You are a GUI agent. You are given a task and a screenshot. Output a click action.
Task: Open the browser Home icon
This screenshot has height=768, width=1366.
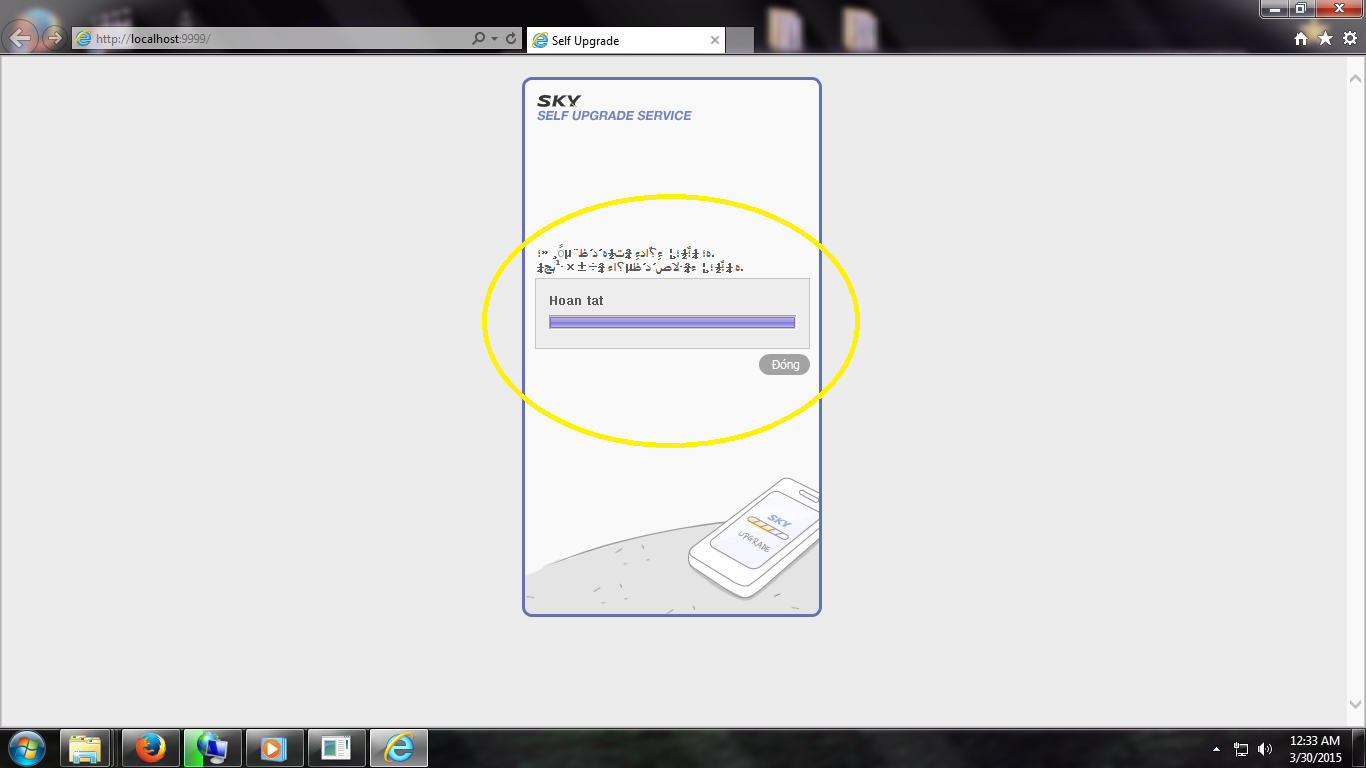coord(1300,39)
